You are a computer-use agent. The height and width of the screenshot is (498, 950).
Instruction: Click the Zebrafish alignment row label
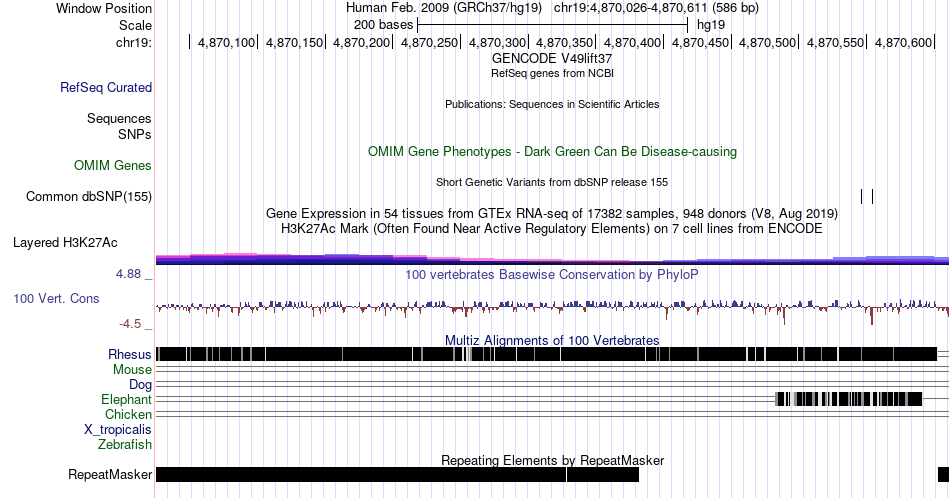tap(125, 445)
